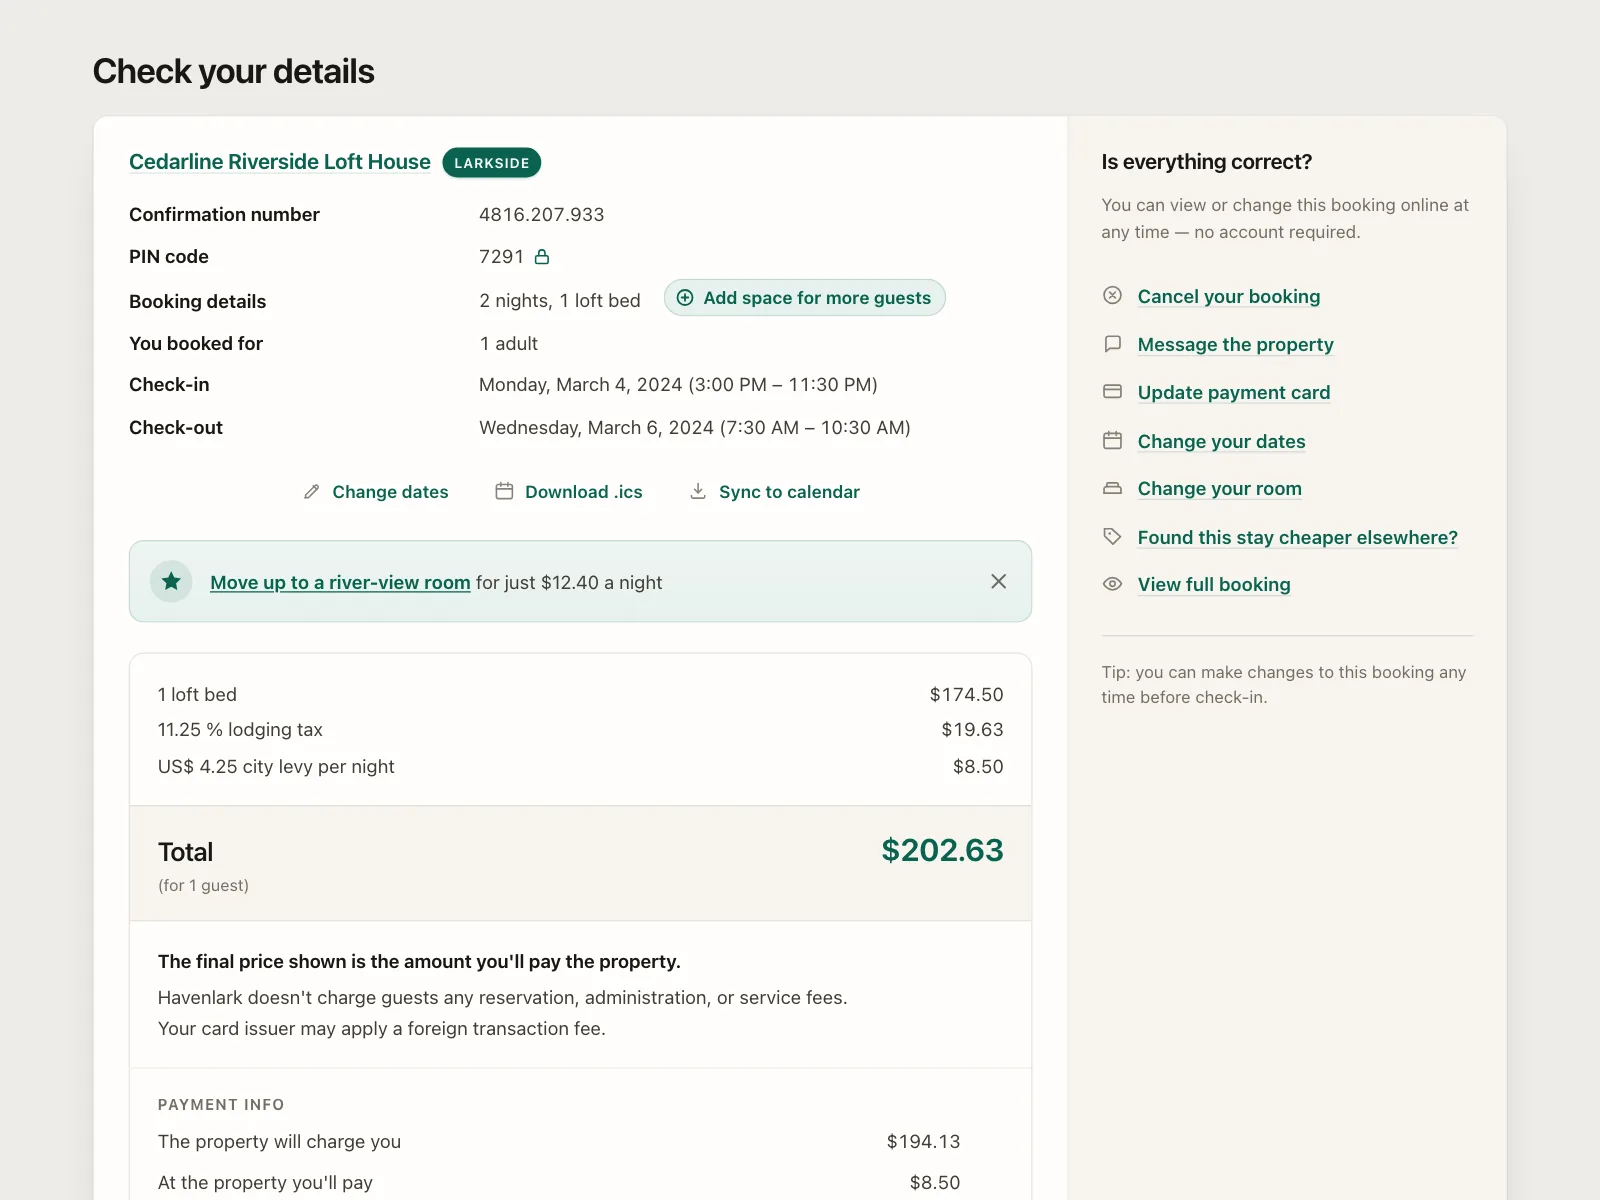Screen dimensions: 1600x1200
Task: Click the '1 adult' guest value
Action: click(x=509, y=343)
